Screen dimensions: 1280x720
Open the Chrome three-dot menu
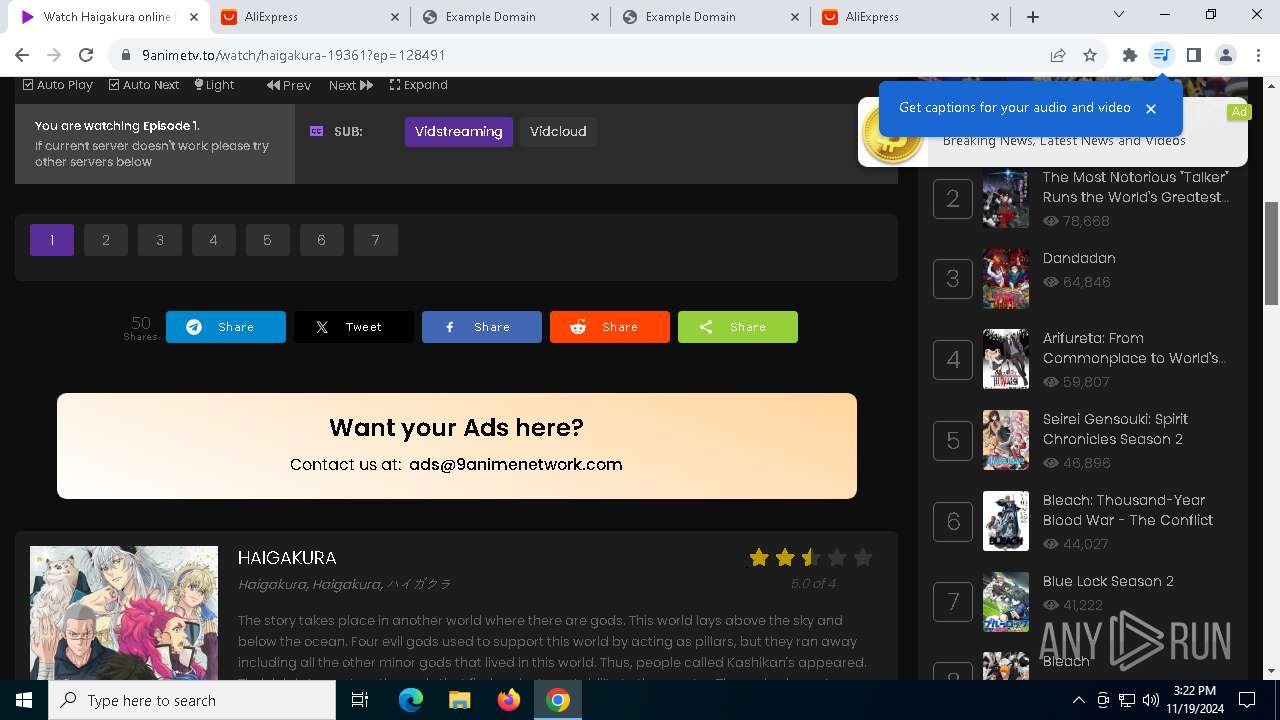coord(1257,56)
